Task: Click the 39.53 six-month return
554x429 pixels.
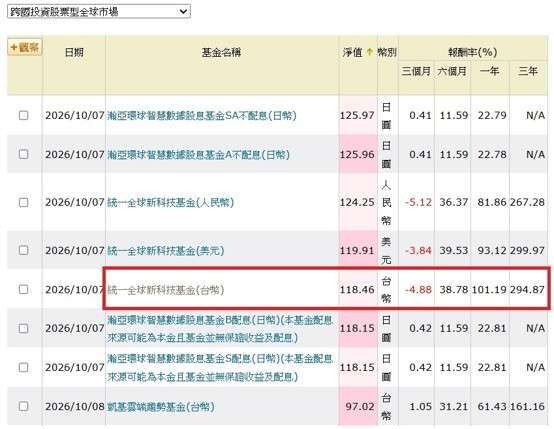Action: click(454, 251)
